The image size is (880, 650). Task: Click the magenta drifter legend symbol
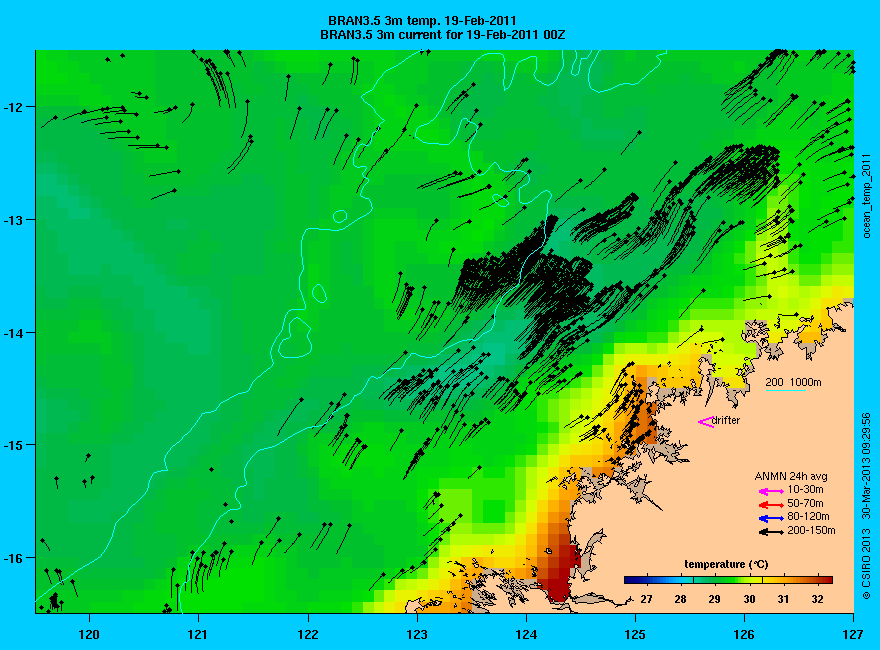(x=705, y=422)
